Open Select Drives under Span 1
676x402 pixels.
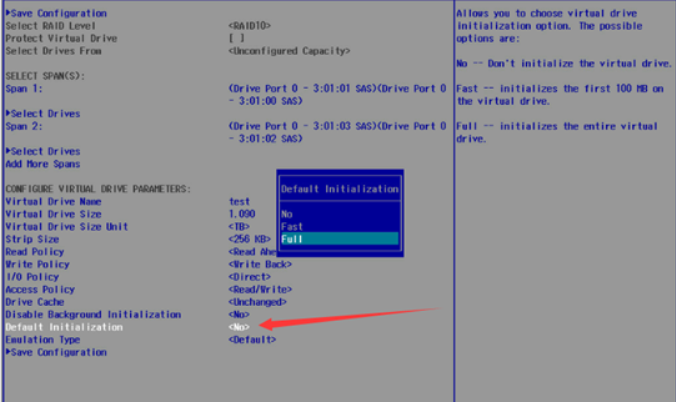[43, 113]
